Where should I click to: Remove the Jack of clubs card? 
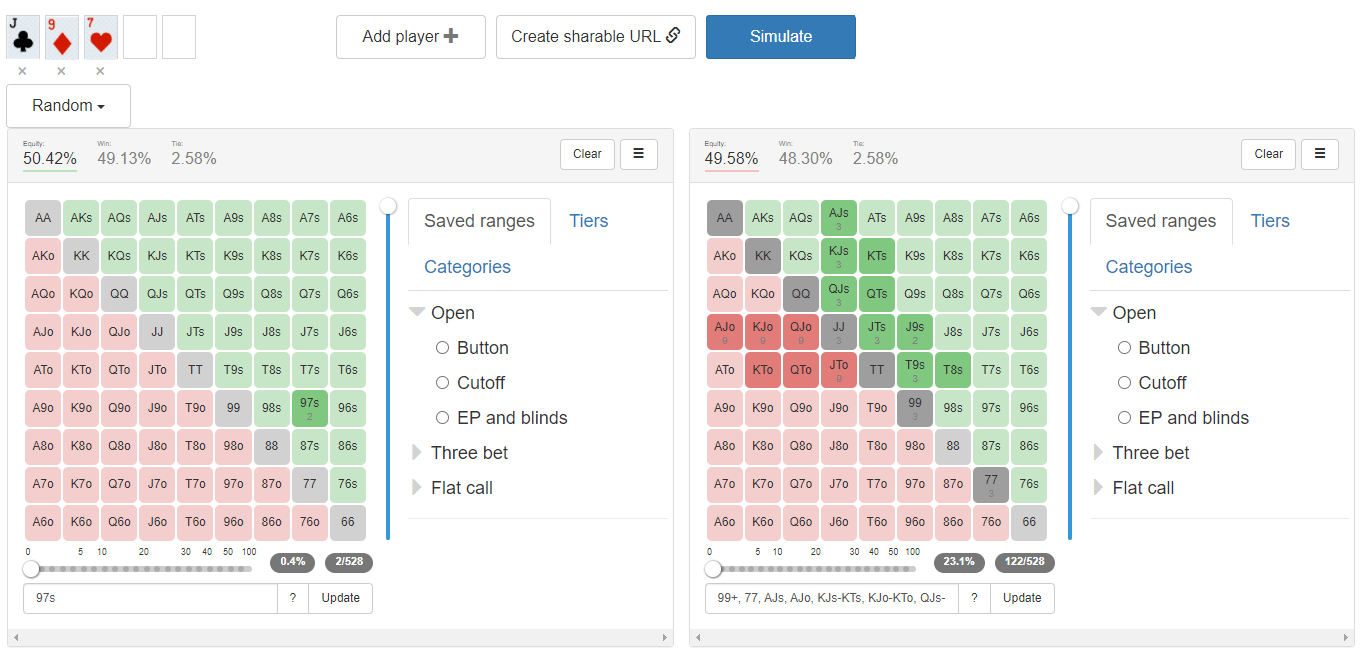point(23,71)
